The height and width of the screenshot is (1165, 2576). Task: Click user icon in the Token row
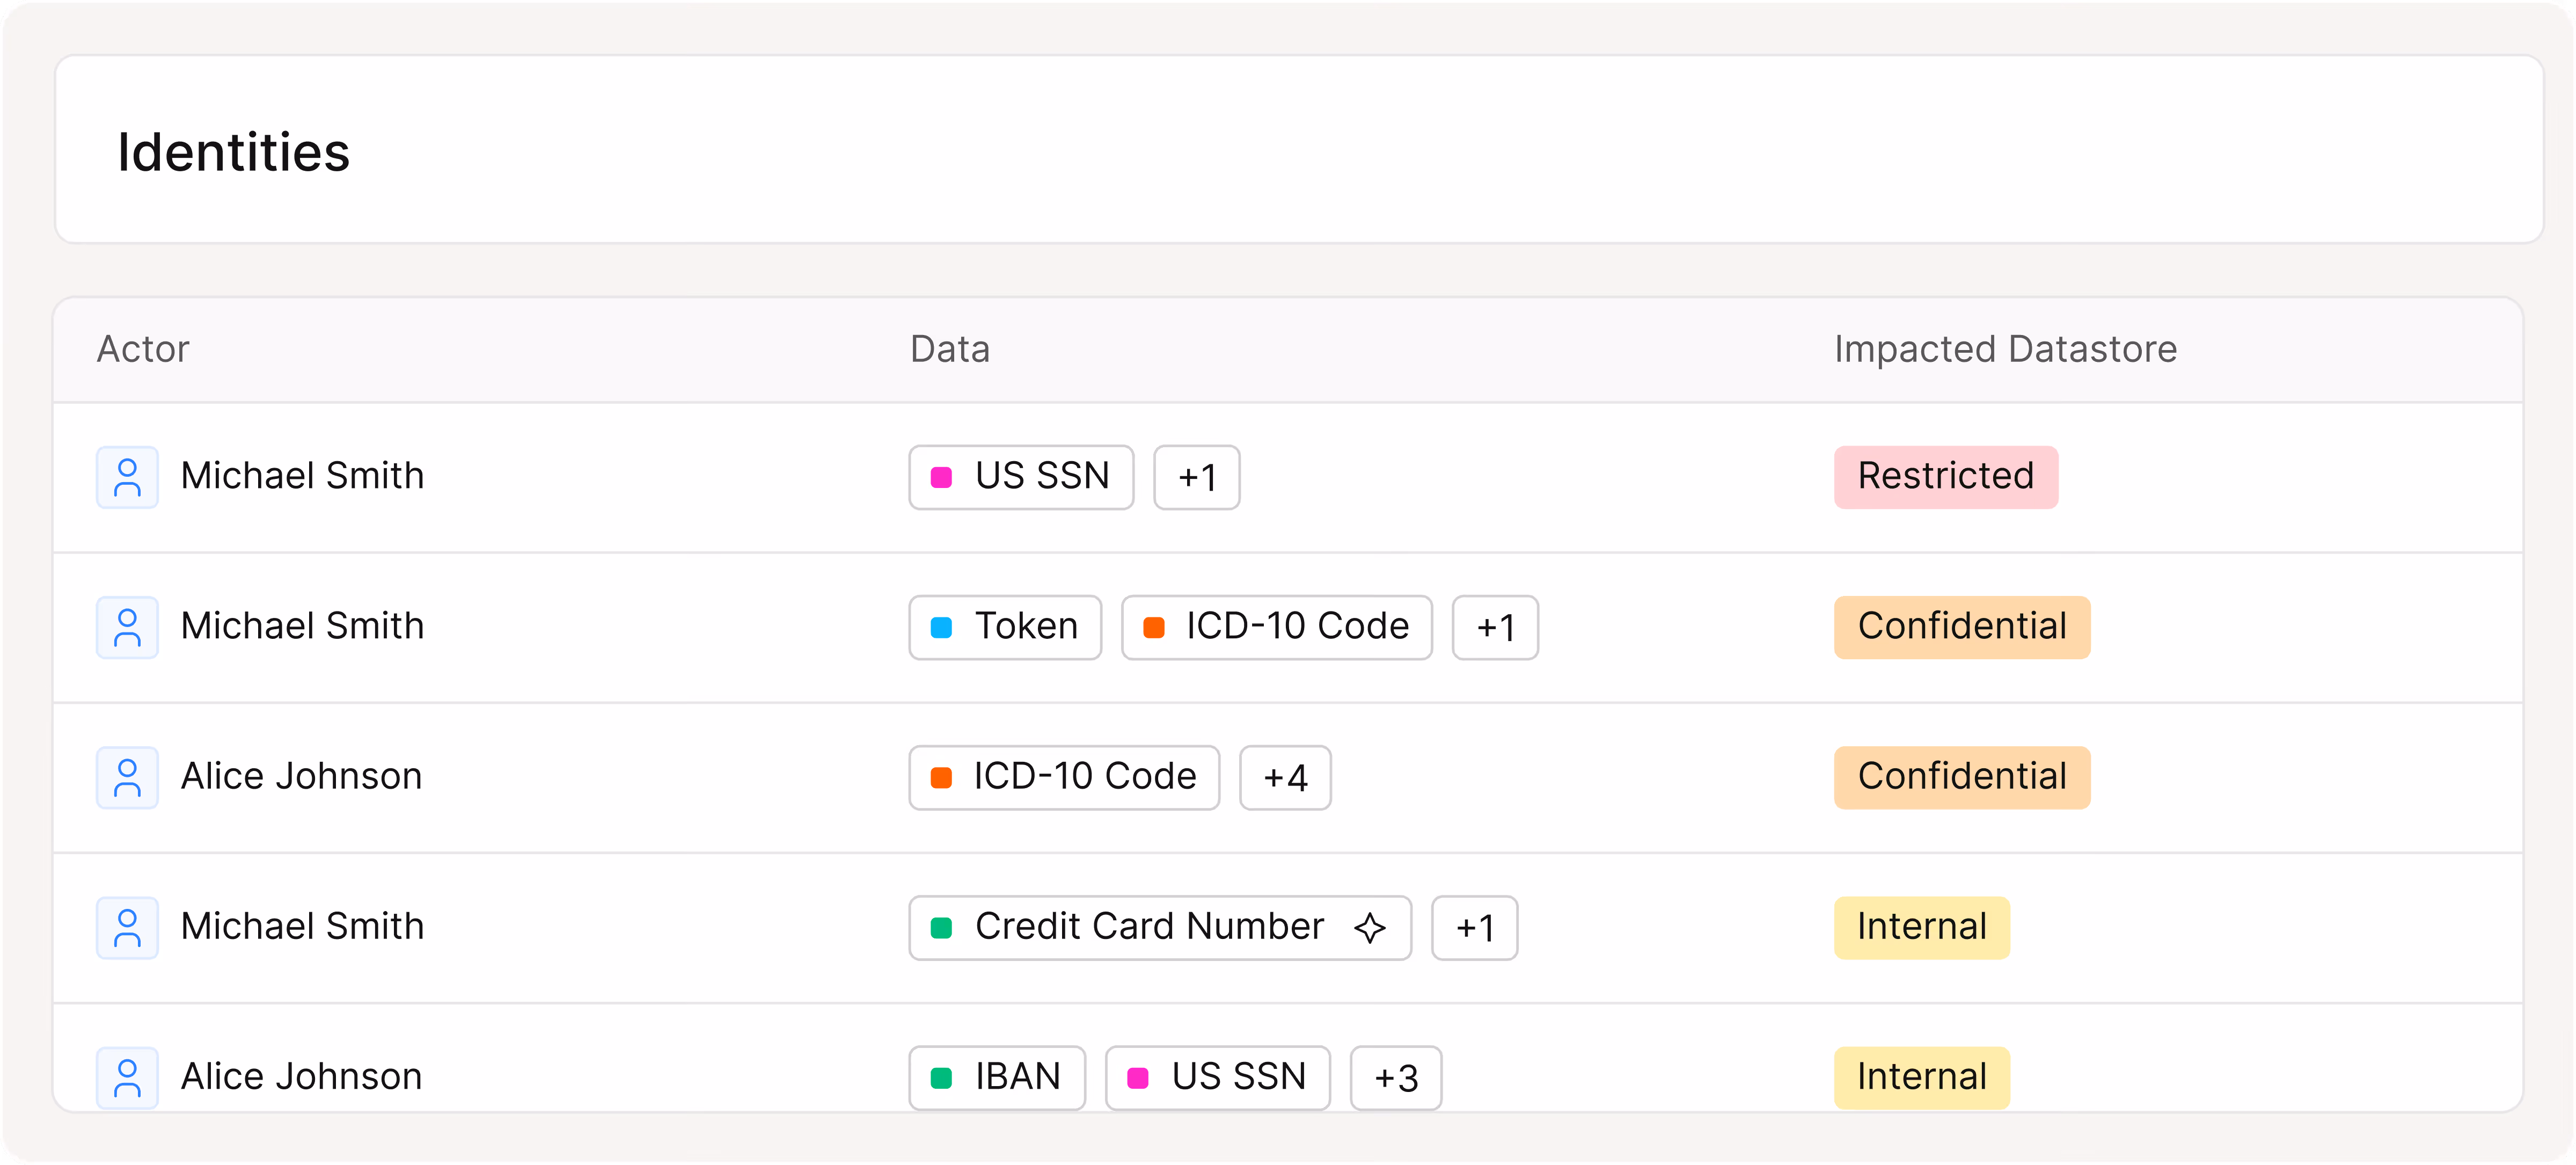[127, 627]
